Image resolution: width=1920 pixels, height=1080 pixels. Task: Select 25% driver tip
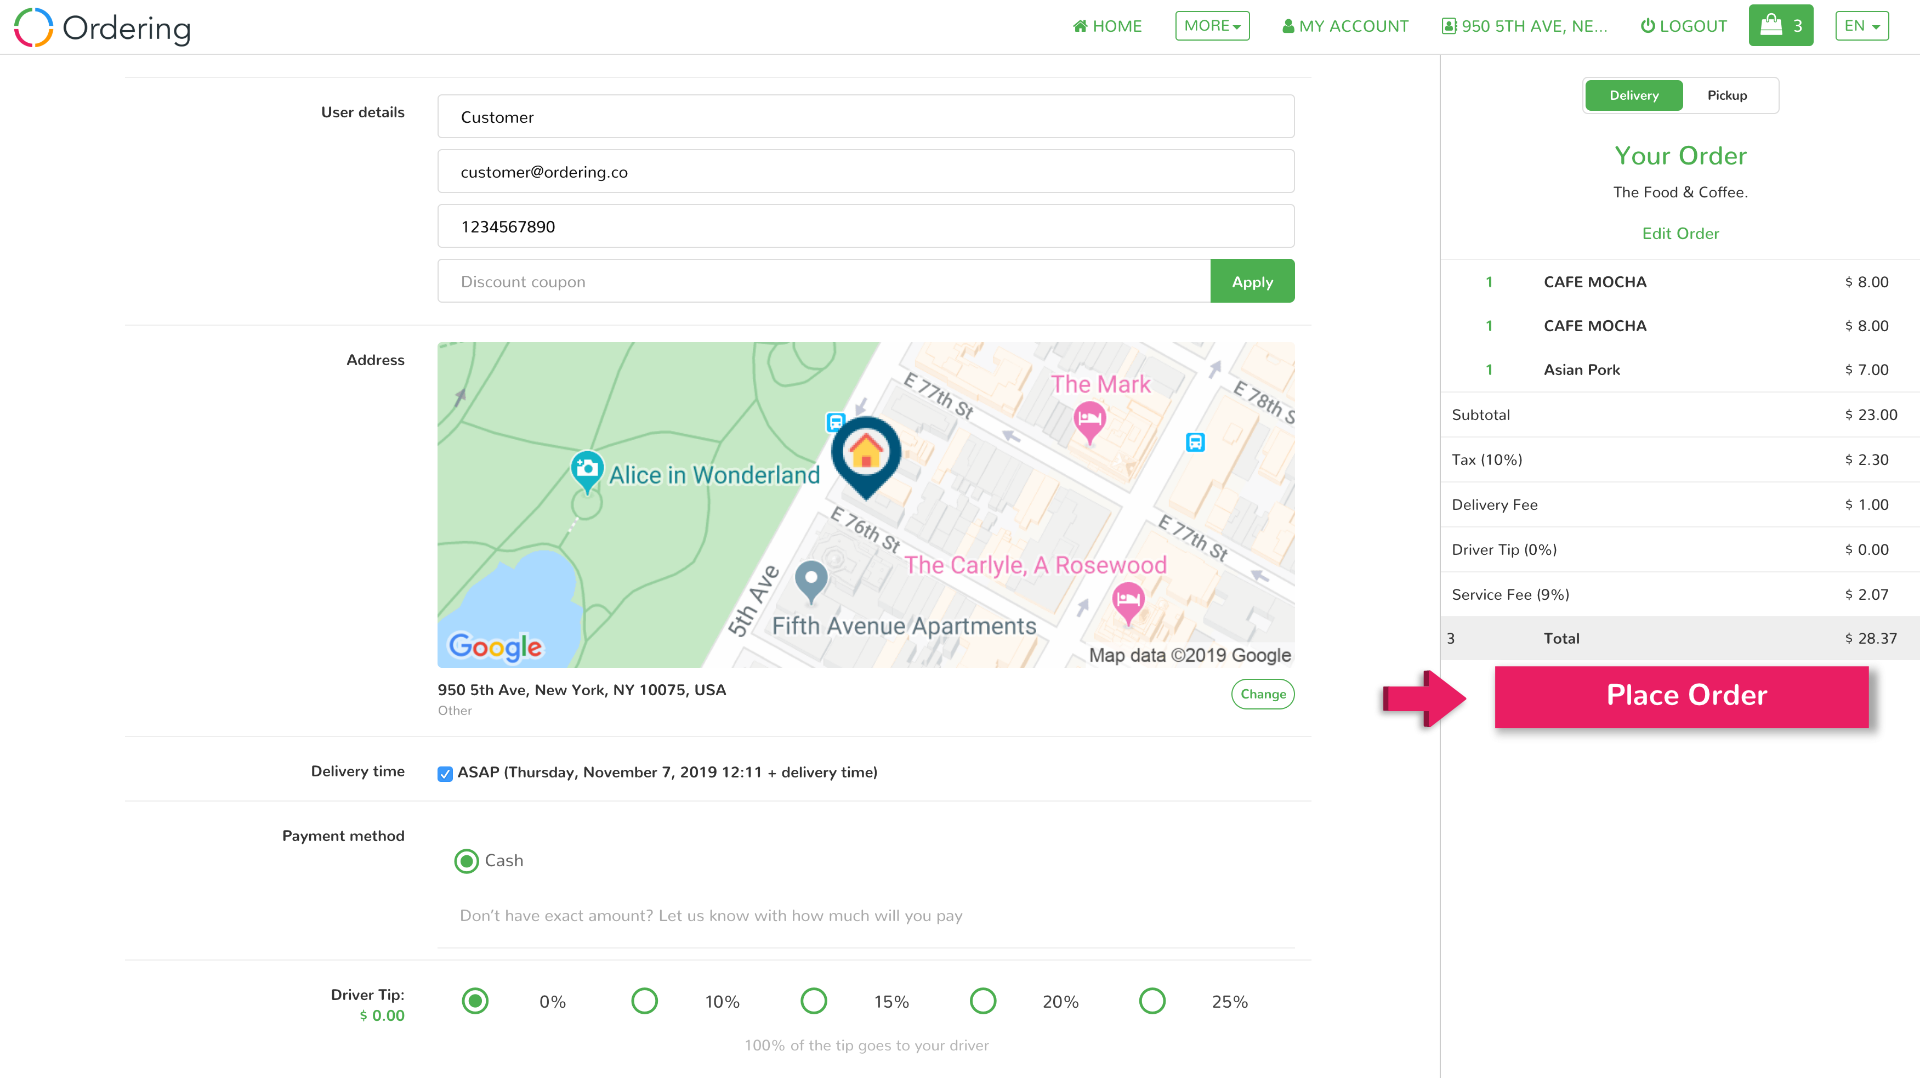click(x=1152, y=1001)
